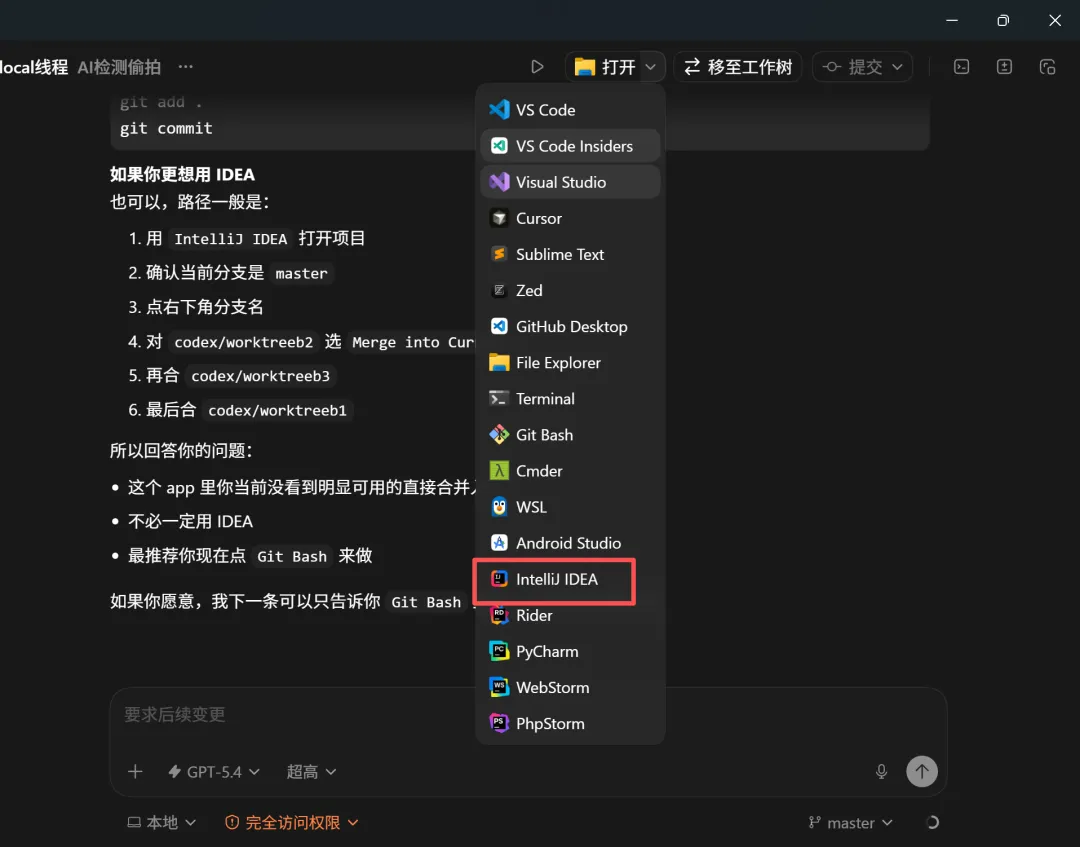Viewport: 1080px width, 847px height.
Task: Click the Rider icon
Action: [x=499, y=615]
